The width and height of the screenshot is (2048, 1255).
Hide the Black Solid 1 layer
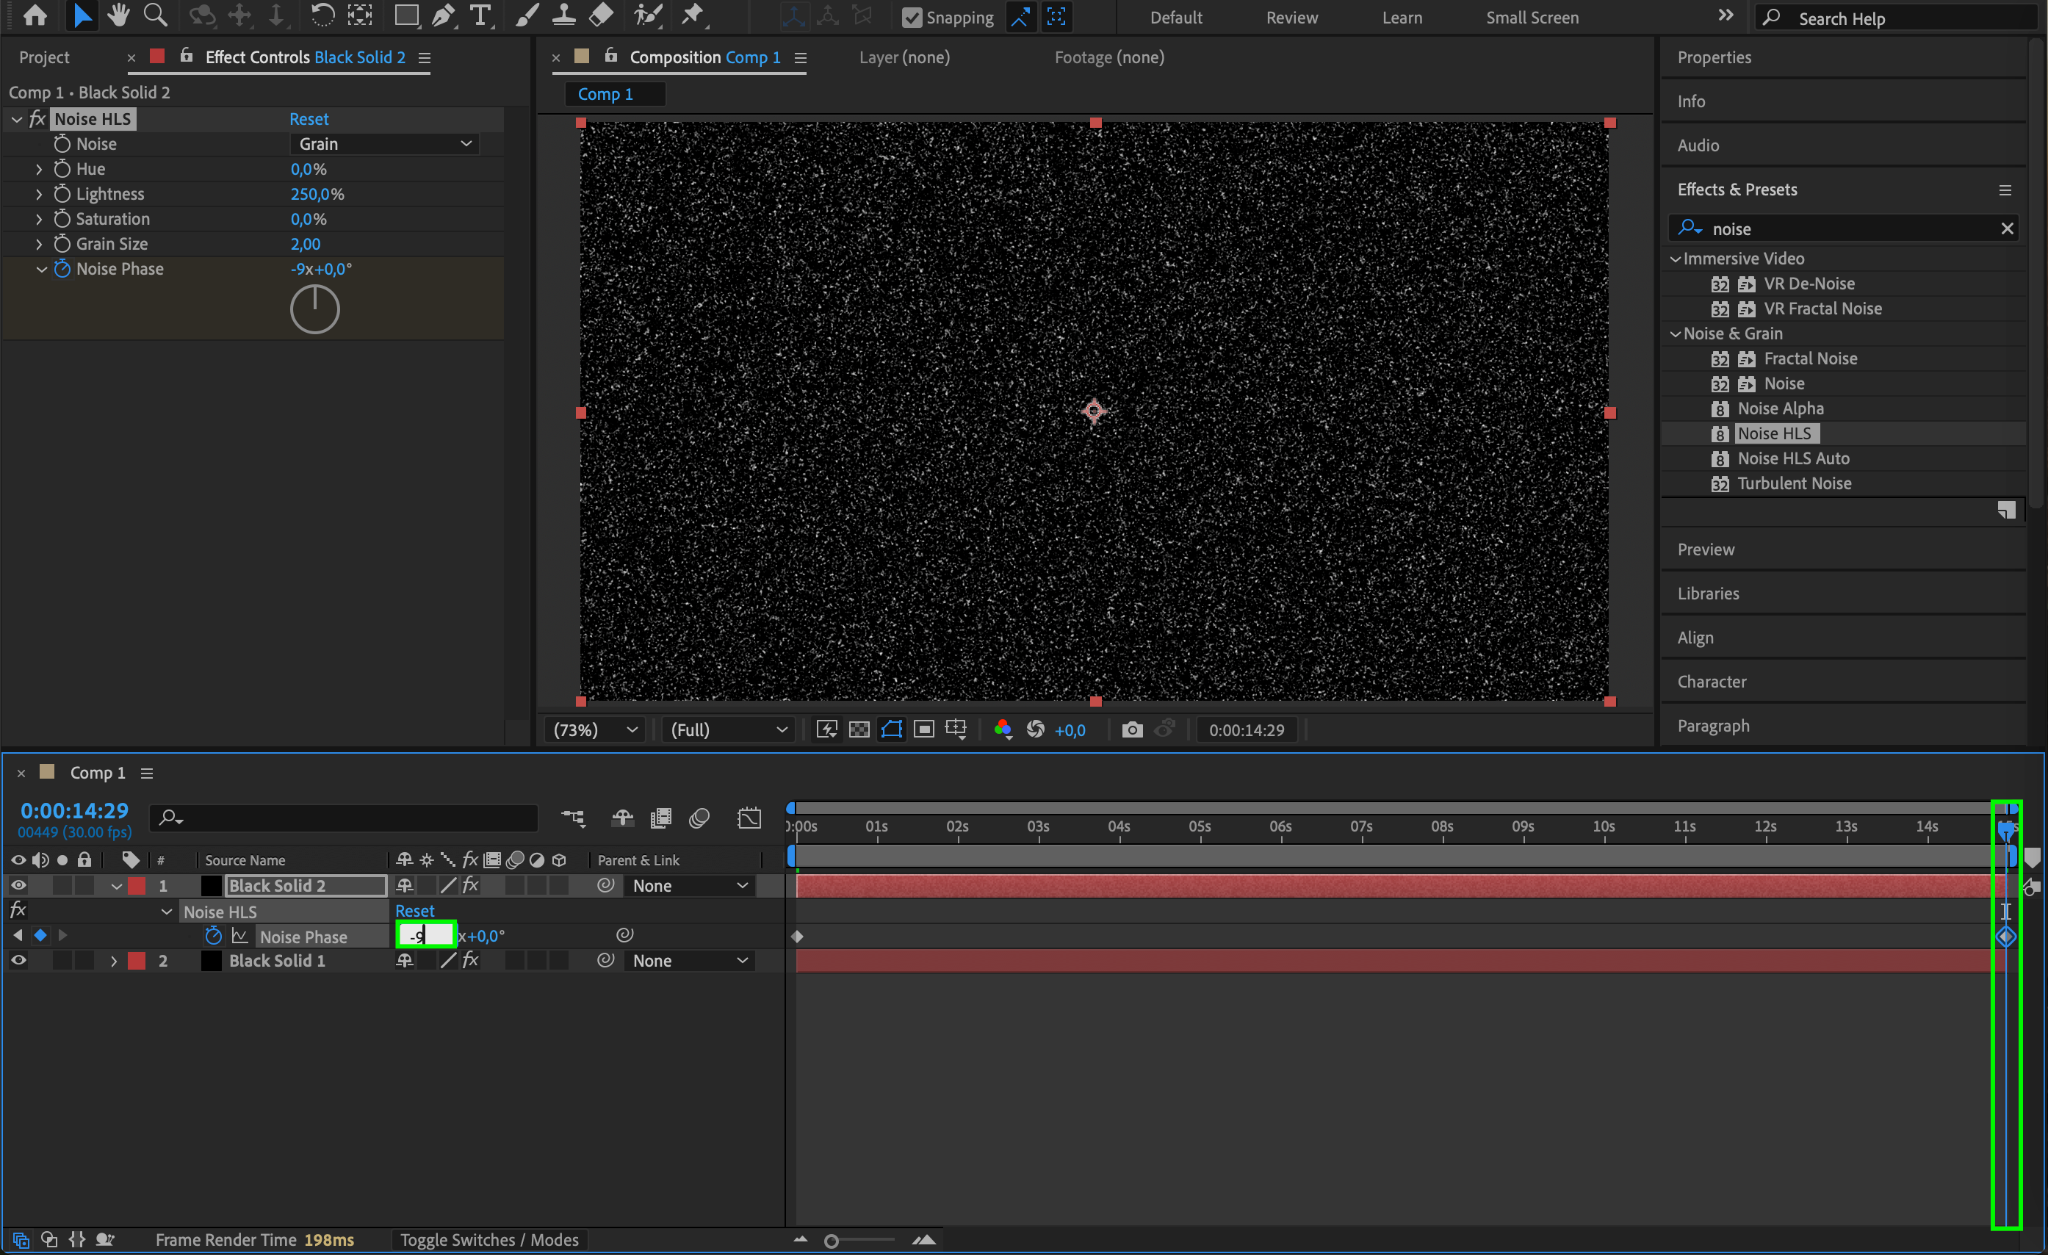click(x=18, y=961)
